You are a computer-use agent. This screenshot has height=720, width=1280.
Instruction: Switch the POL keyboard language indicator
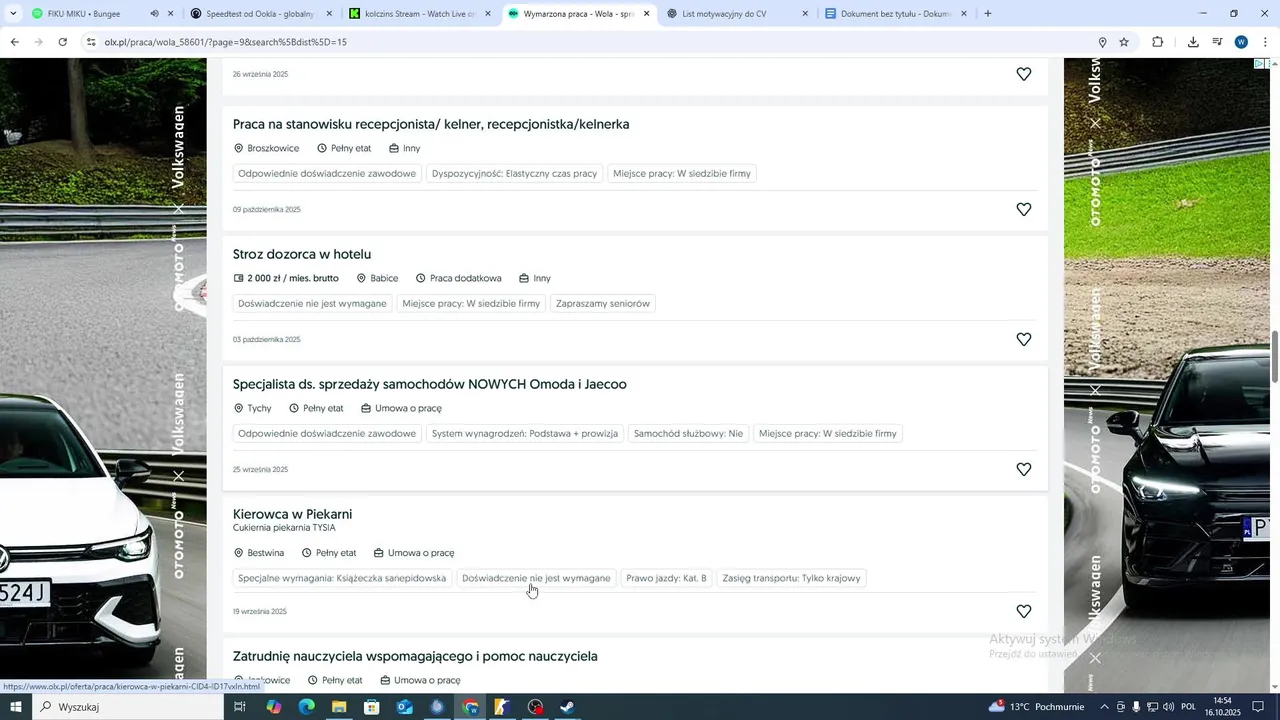pos(1188,707)
